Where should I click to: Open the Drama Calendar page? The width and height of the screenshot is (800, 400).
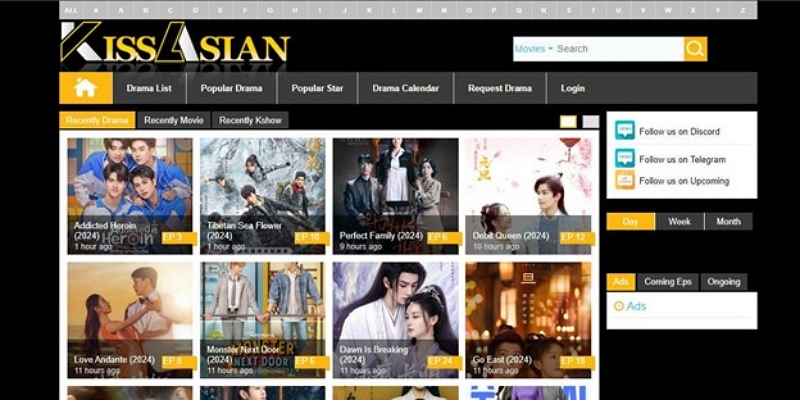click(x=406, y=88)
